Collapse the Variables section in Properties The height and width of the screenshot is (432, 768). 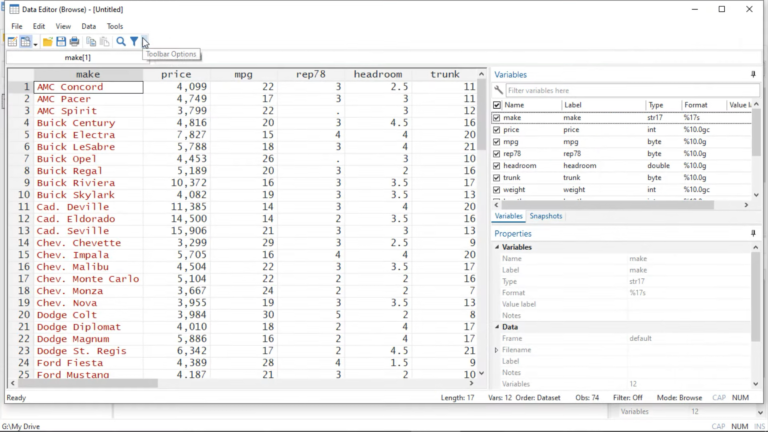pos(497,247)
